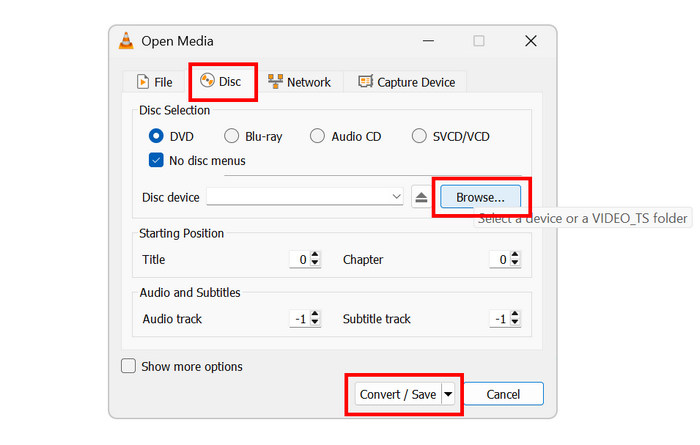Click the Title number input field
This screenshot has height=445, width=700.
300,259
